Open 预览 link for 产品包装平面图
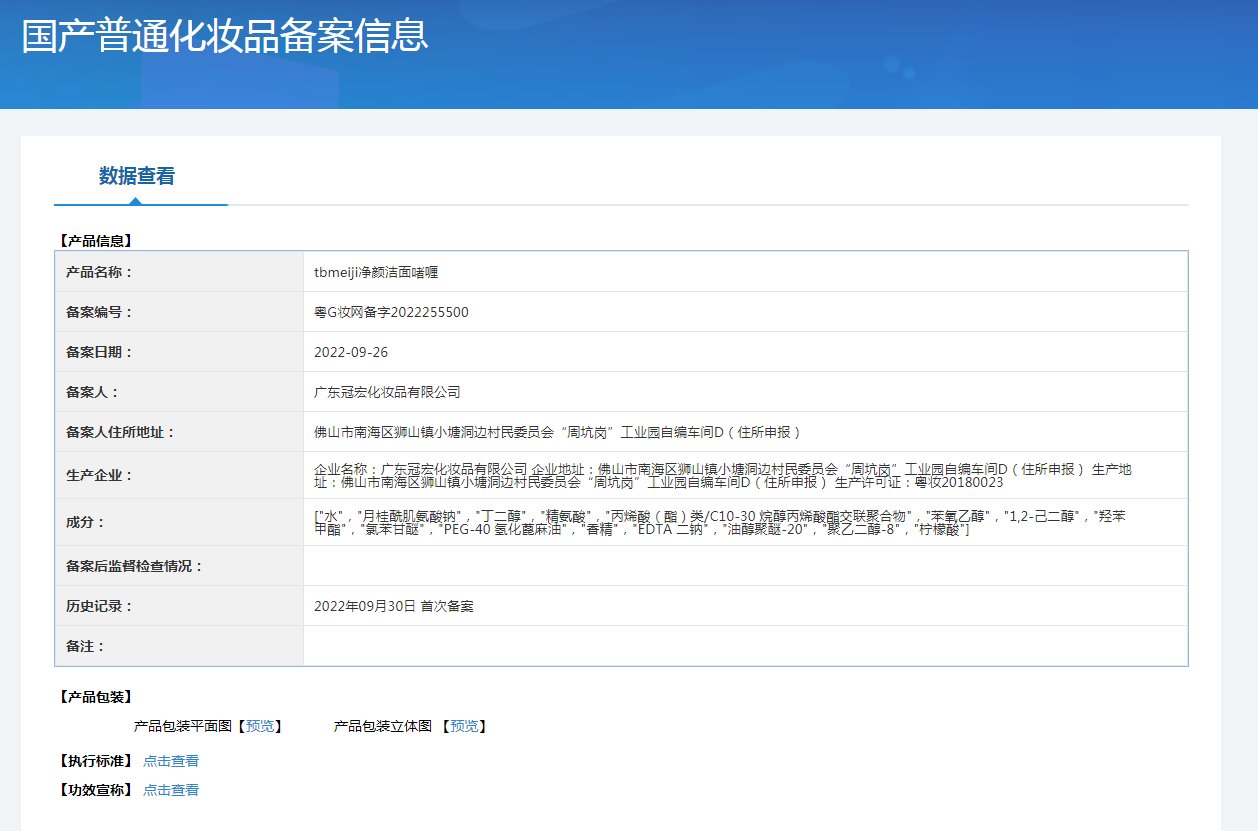The width and height of the screenshot is (1258, 831). pyautogui.click(x=260, y=726)
